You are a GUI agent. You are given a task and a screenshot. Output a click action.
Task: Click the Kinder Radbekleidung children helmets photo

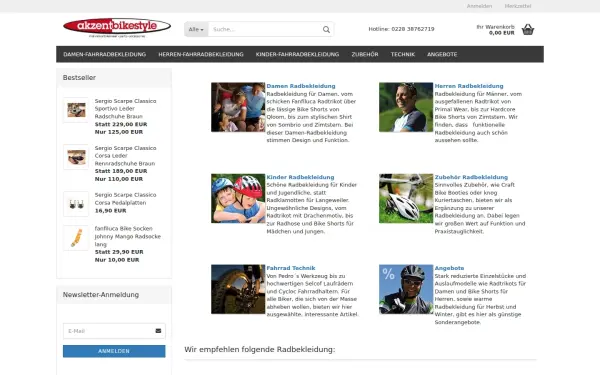click(x=238, y=198)
